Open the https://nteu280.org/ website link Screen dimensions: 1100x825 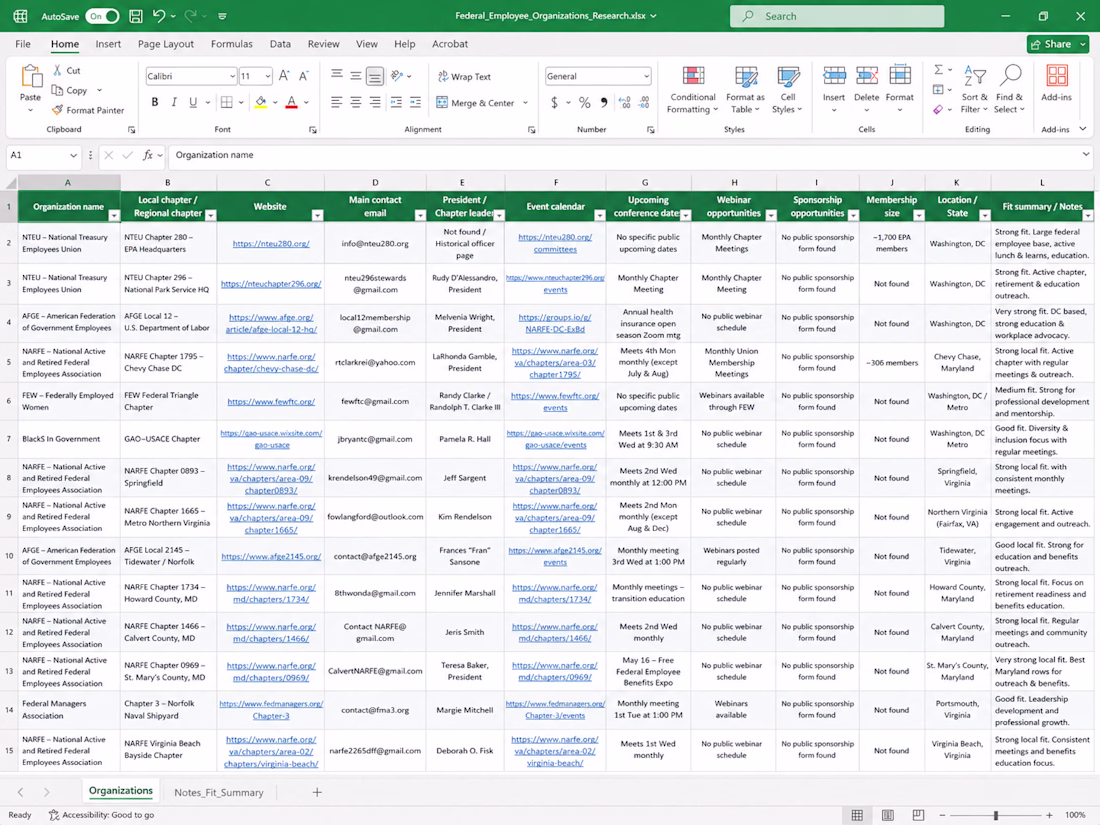[x=271, y=243]
